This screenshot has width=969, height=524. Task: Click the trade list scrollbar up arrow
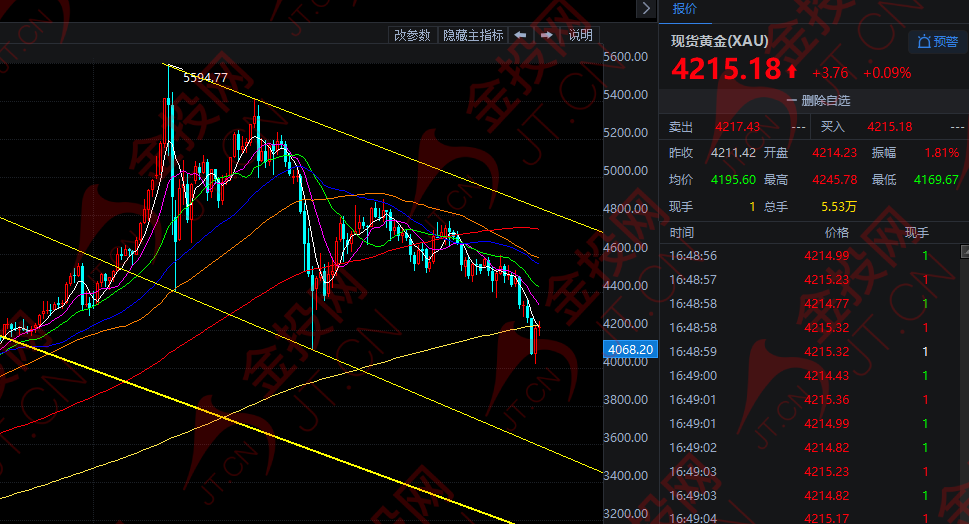pos(965,251)
